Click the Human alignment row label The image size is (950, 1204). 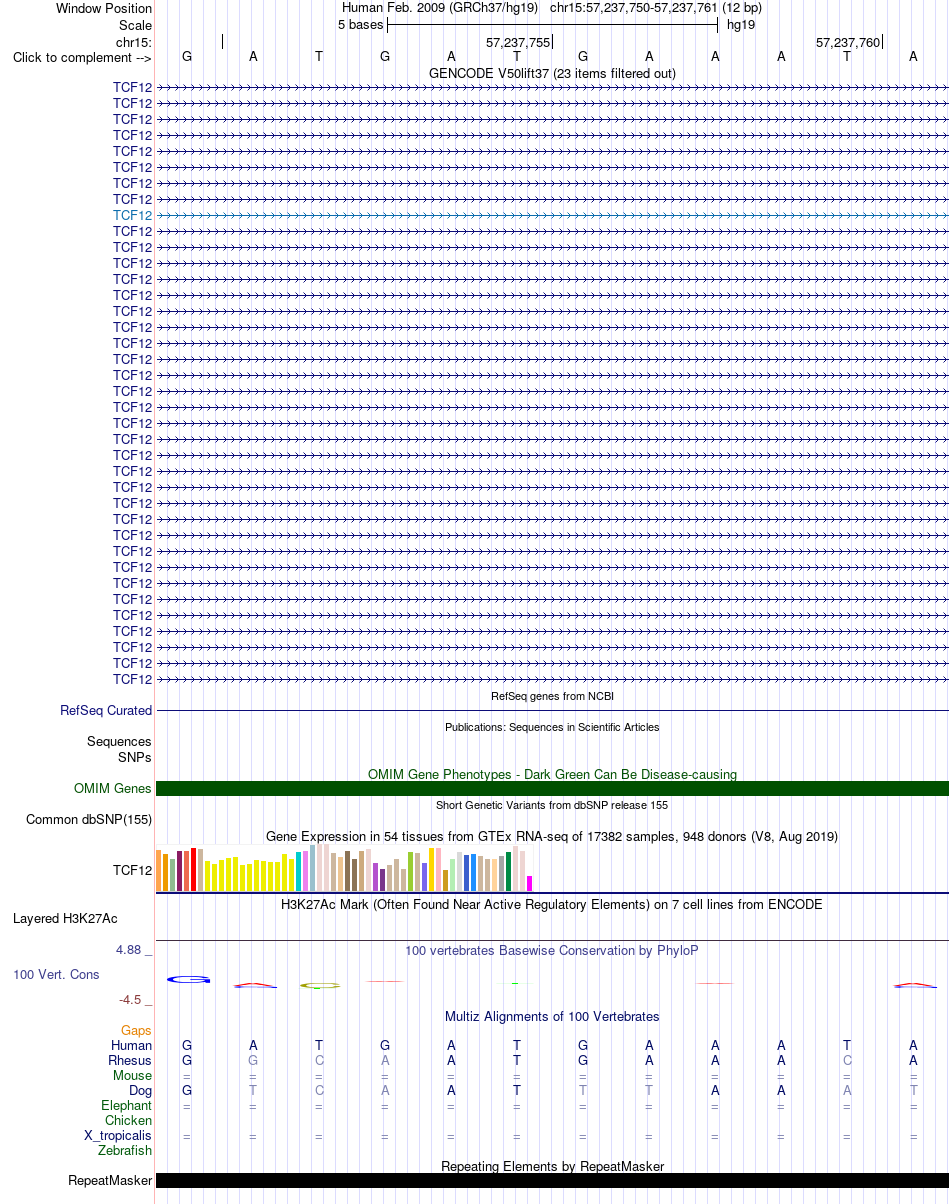(132, 1045)
